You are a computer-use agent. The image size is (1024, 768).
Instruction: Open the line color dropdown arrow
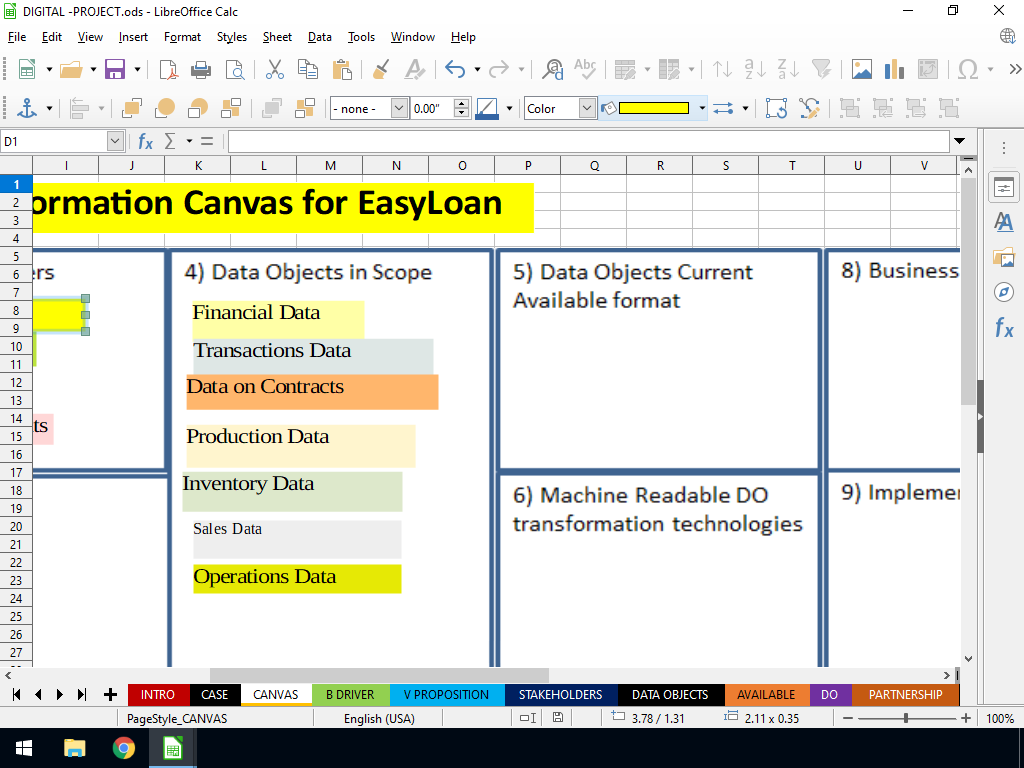(509, 108)
